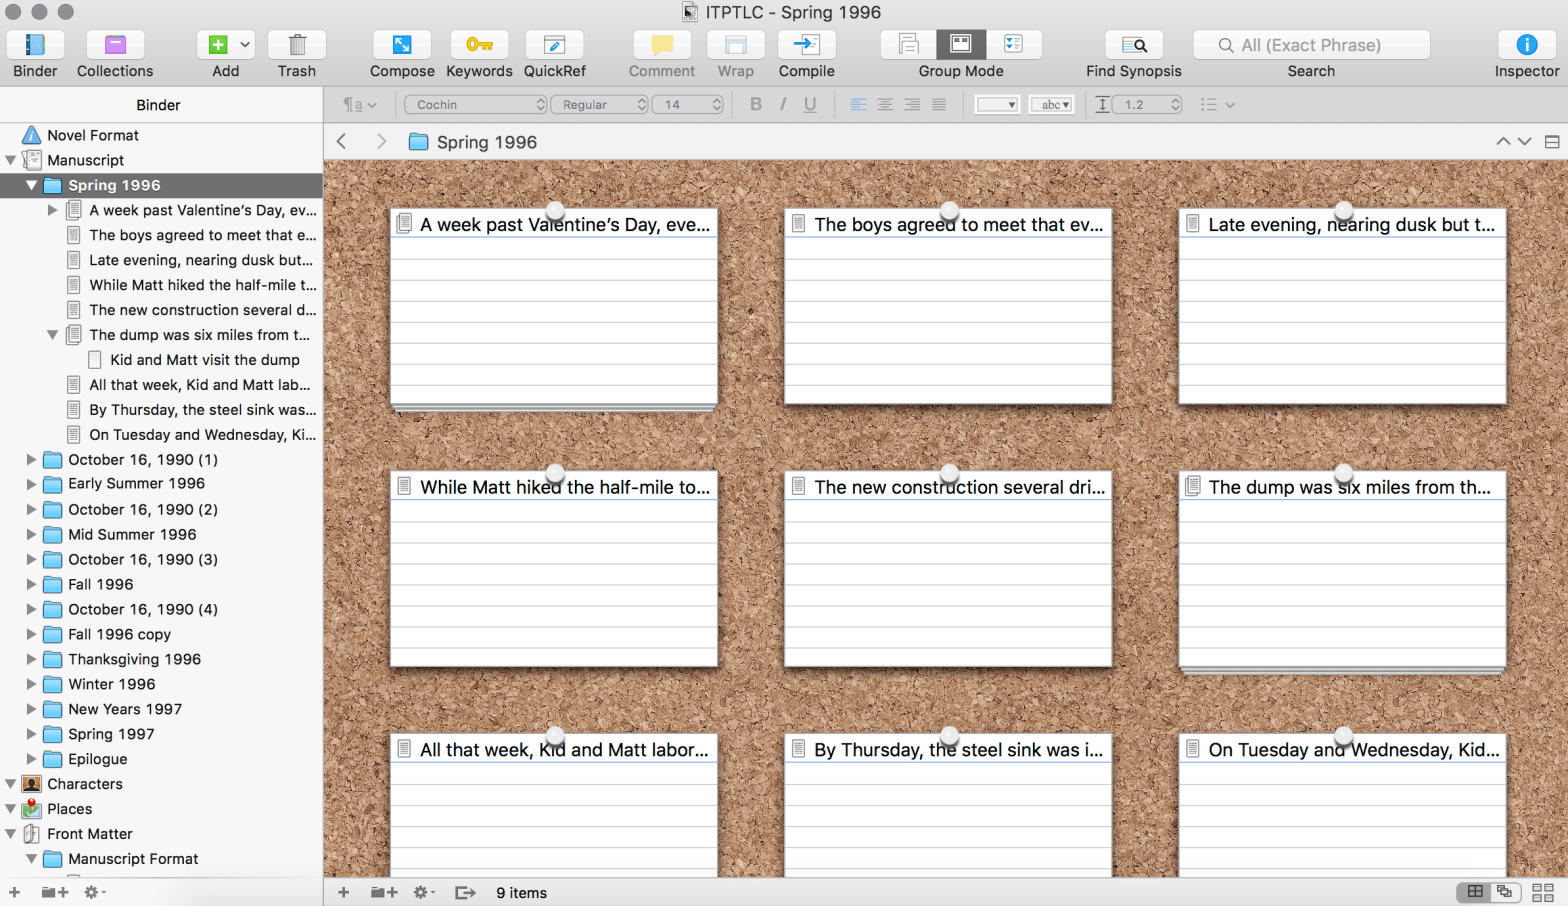
Task: Toggle the Binder sidebar
Action: tap(35, 45)
